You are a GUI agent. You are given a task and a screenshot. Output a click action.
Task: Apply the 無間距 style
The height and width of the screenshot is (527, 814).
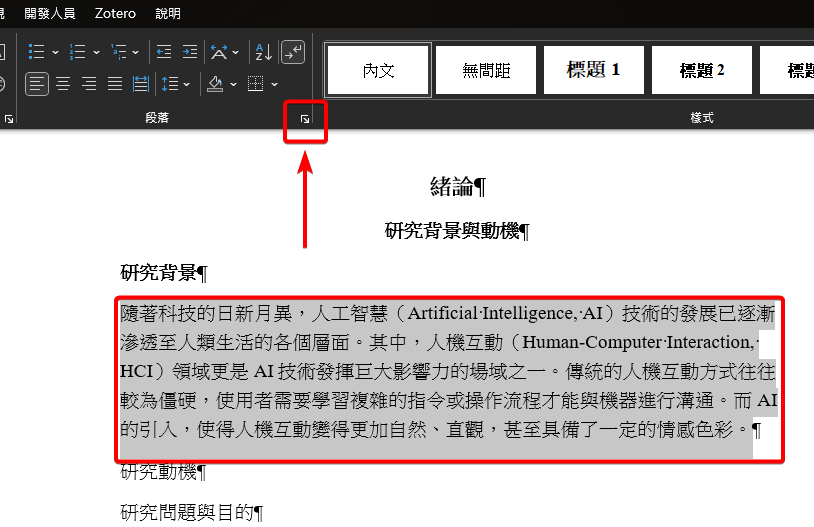point(485,70)
